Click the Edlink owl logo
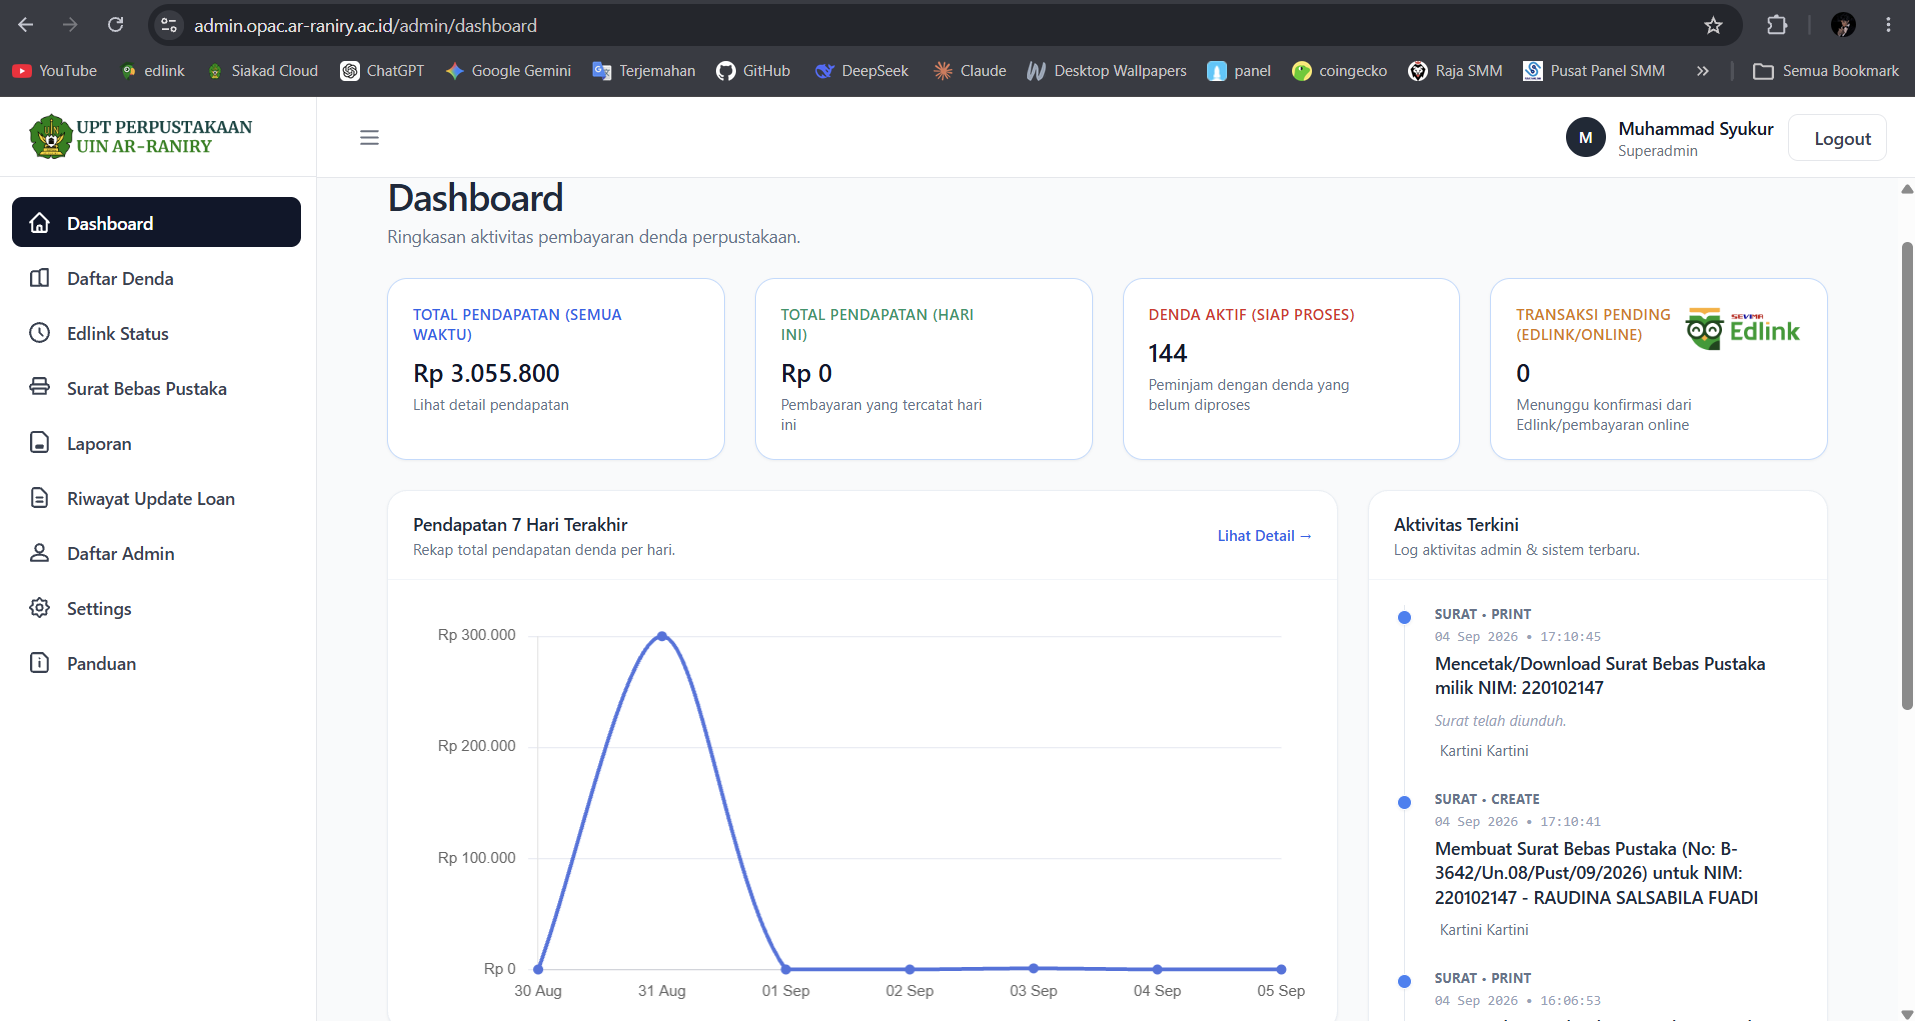1915x1021 pixels. pyautogui.click(x=1743, y=329)
